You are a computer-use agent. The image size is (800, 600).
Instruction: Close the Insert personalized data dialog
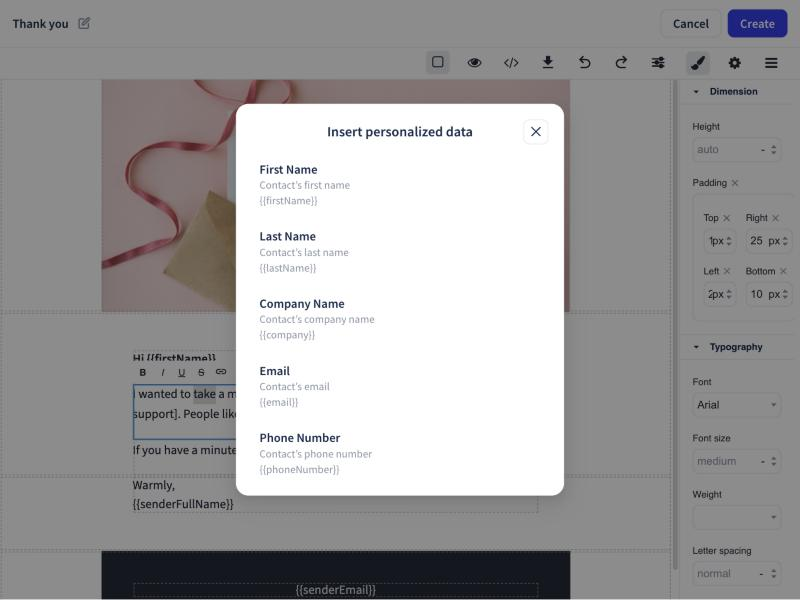535,132
